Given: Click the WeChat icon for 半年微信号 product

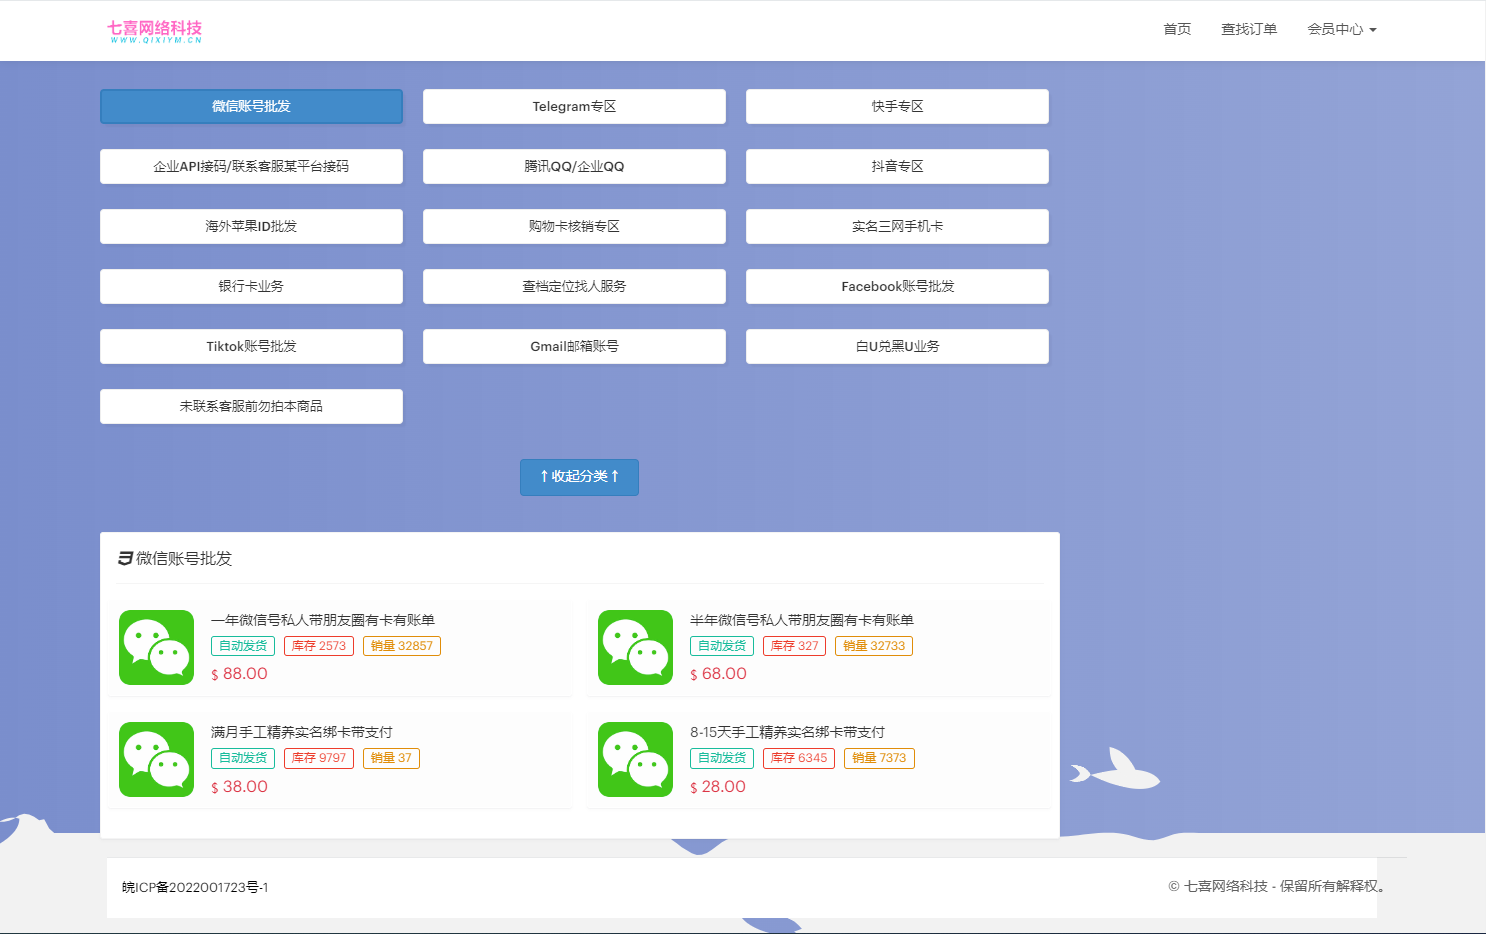Looking at the screenshot, I should (635, 648).
